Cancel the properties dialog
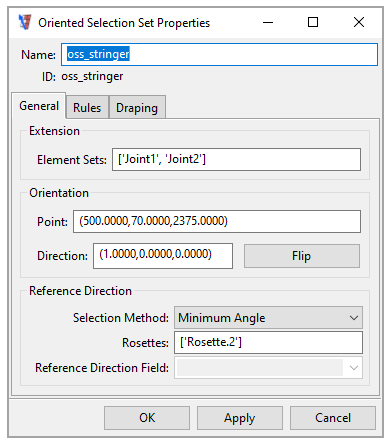This screenshot has width=391, height=443. pyautogui.click(x=333, y=418)
